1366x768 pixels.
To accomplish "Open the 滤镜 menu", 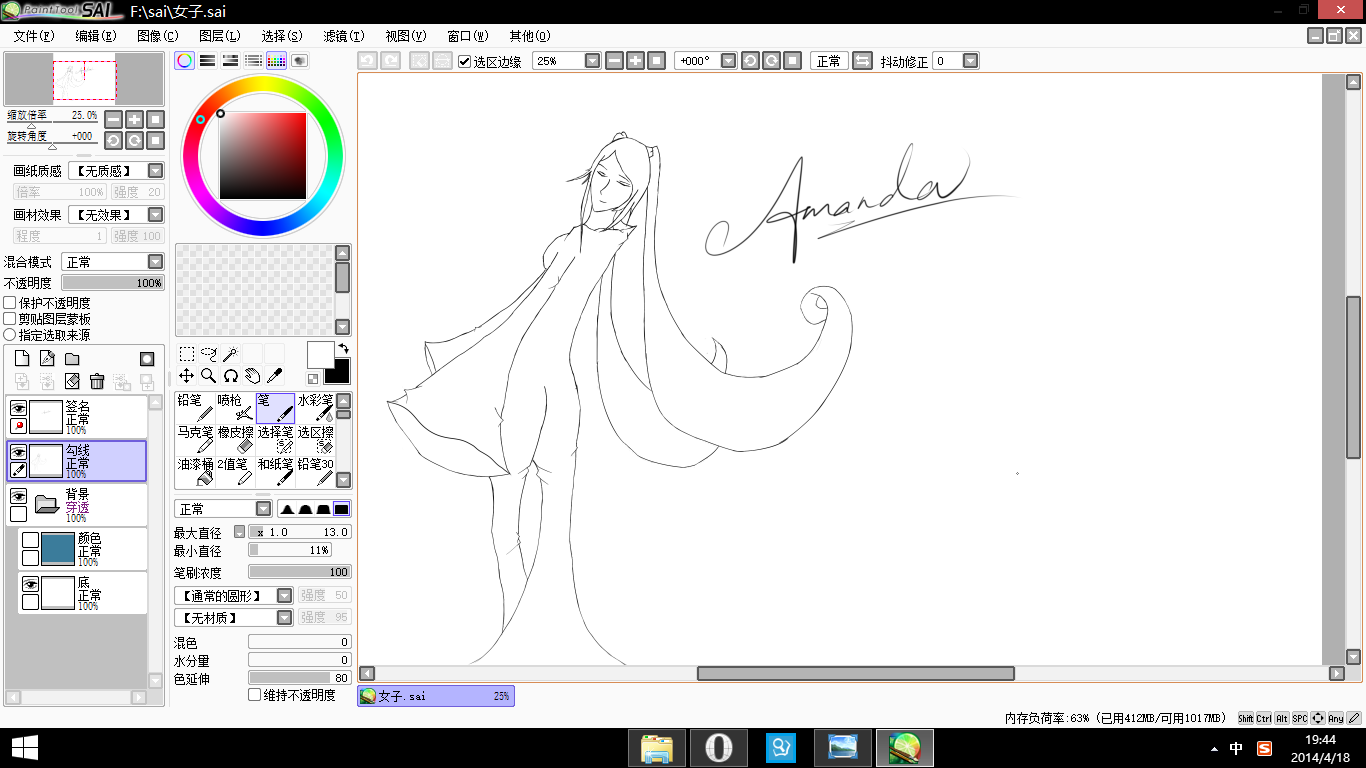I will point(343,36).
